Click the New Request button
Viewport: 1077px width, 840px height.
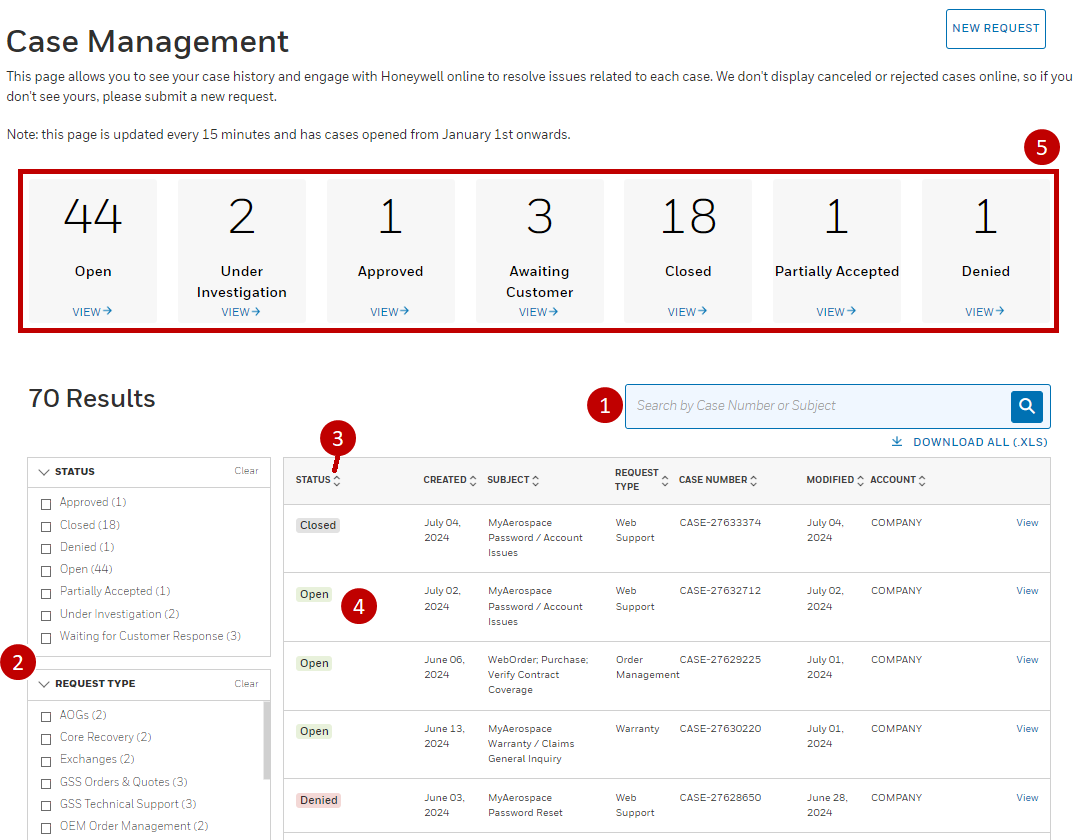click(x=995, y=29)
